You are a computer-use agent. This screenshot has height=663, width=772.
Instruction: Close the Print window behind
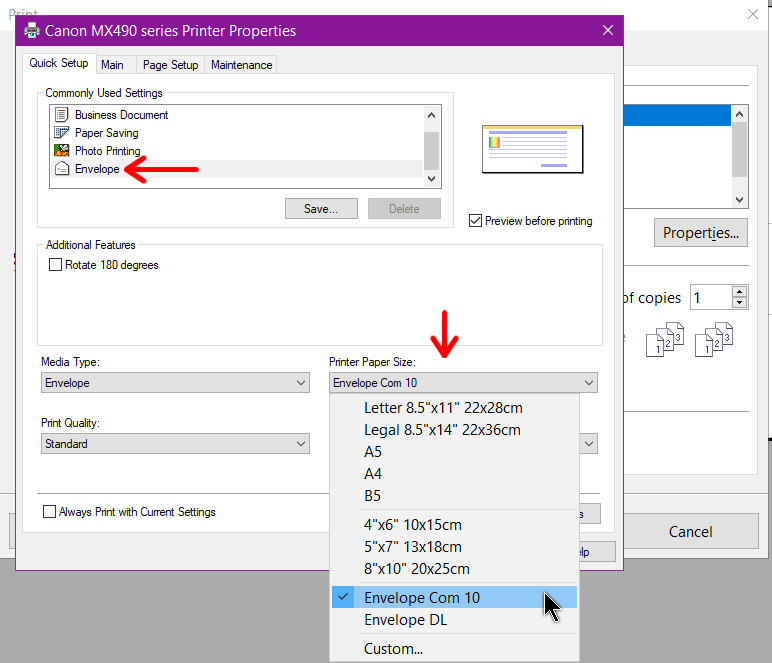(x=753, y=14)
